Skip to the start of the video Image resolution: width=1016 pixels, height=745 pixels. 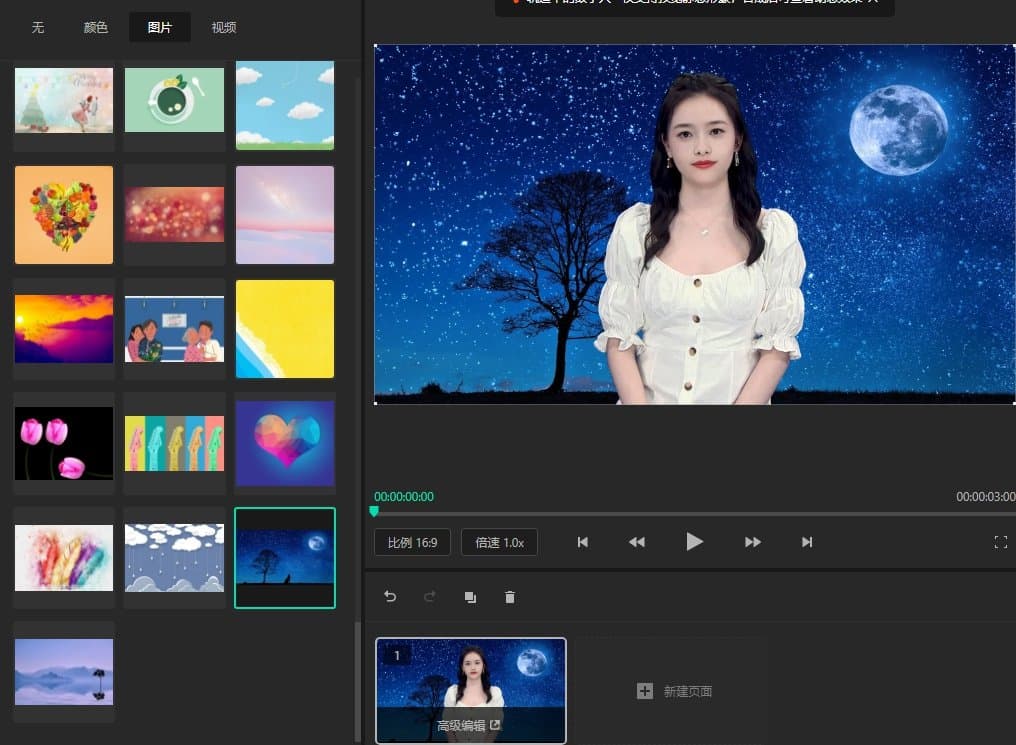click(583, 542)
